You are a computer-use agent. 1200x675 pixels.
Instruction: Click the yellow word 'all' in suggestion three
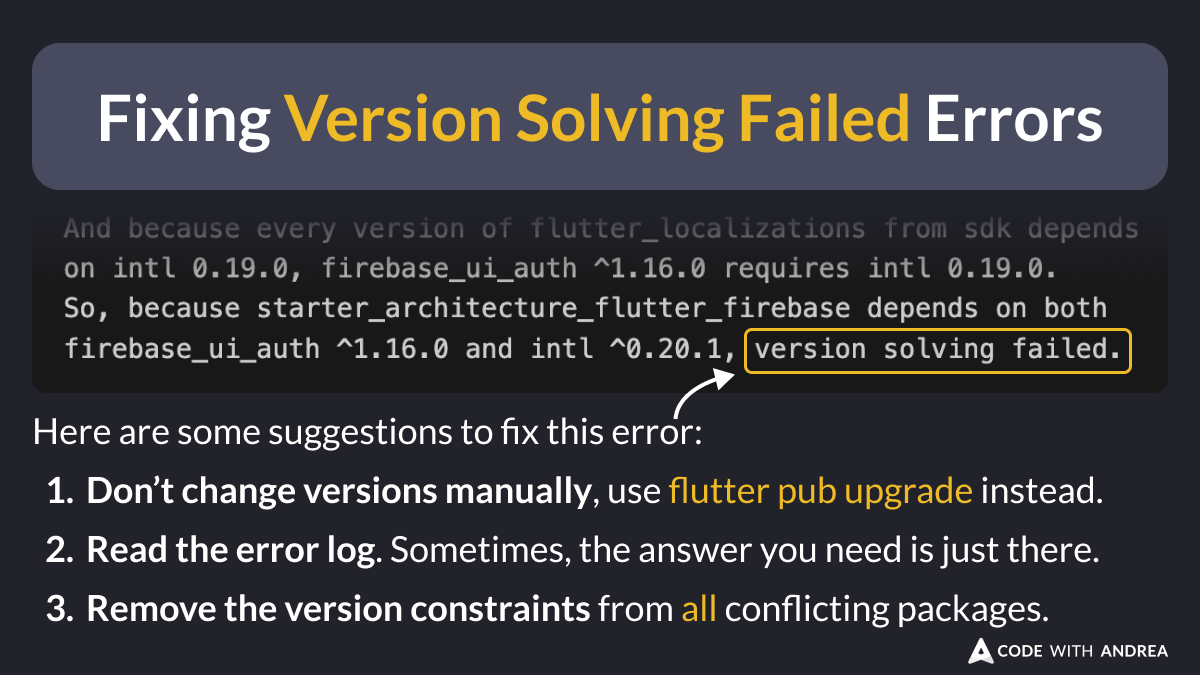(699, 609)
